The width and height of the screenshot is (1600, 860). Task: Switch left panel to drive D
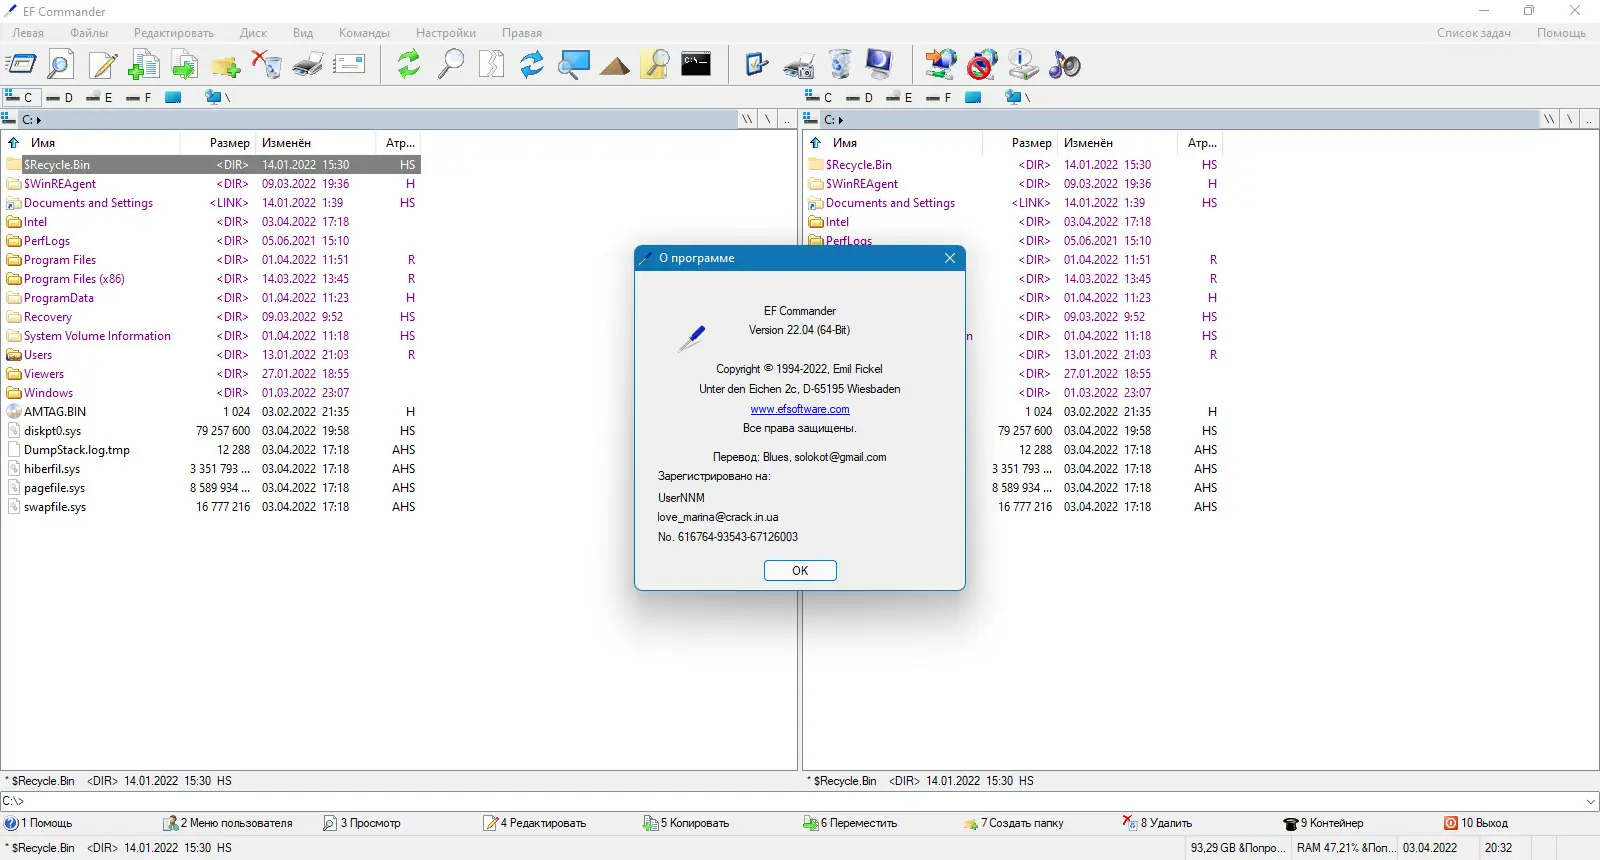[x=60, y=97]
